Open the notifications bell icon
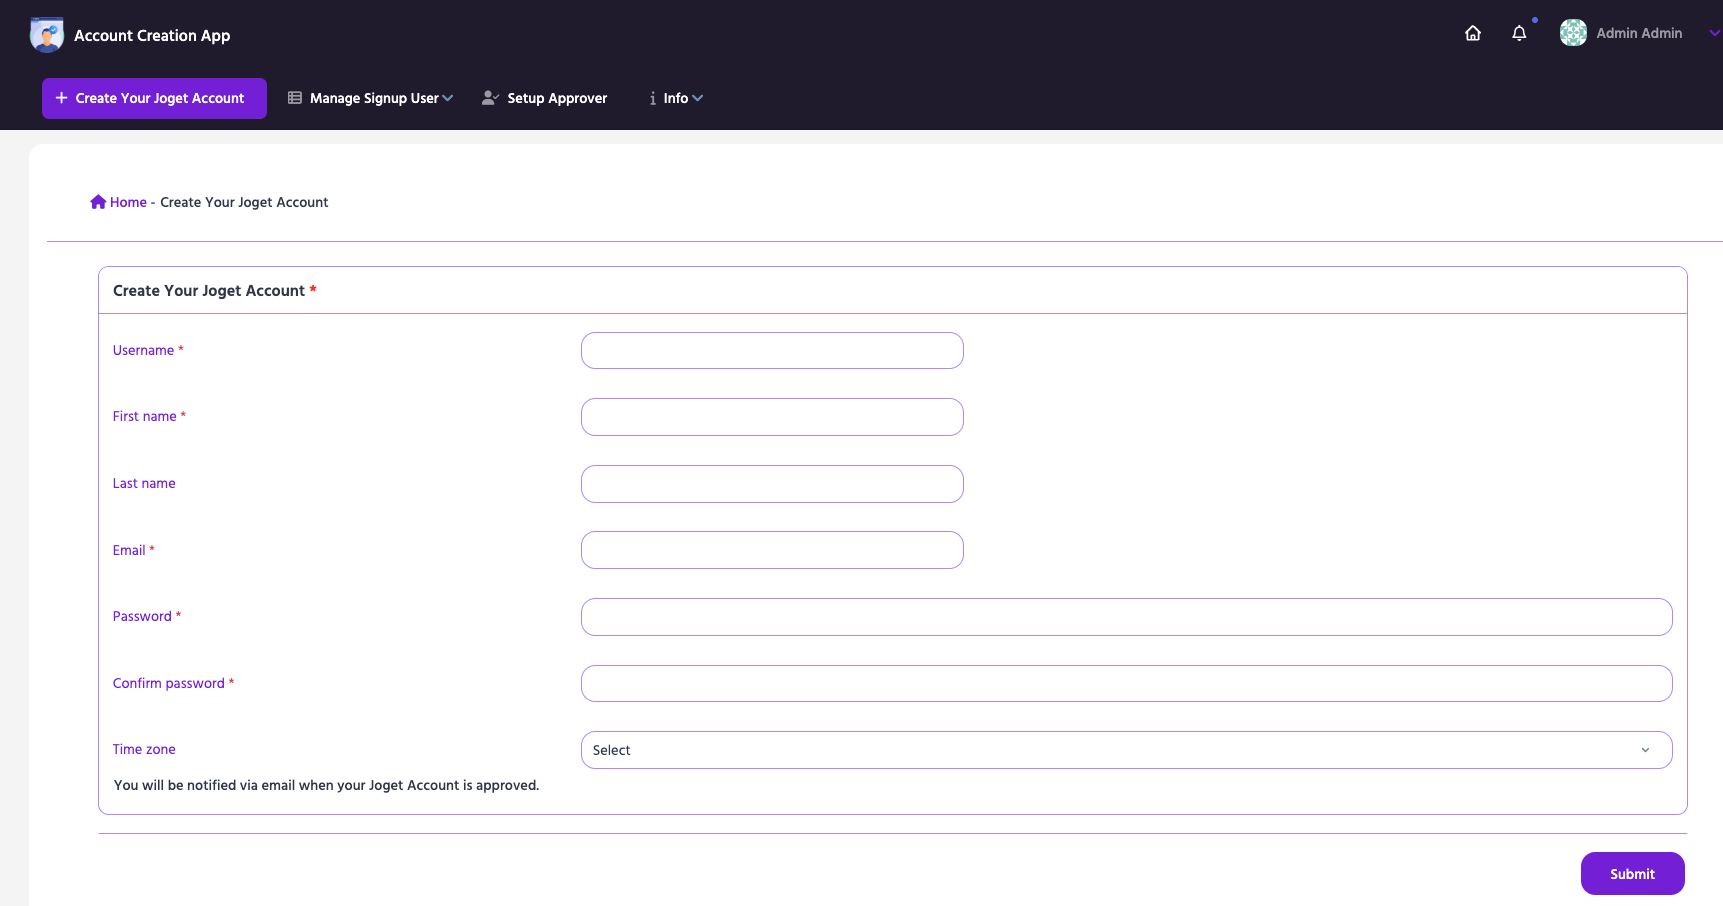Screen dimensions: 1723x906 (x=1519, y=33)
